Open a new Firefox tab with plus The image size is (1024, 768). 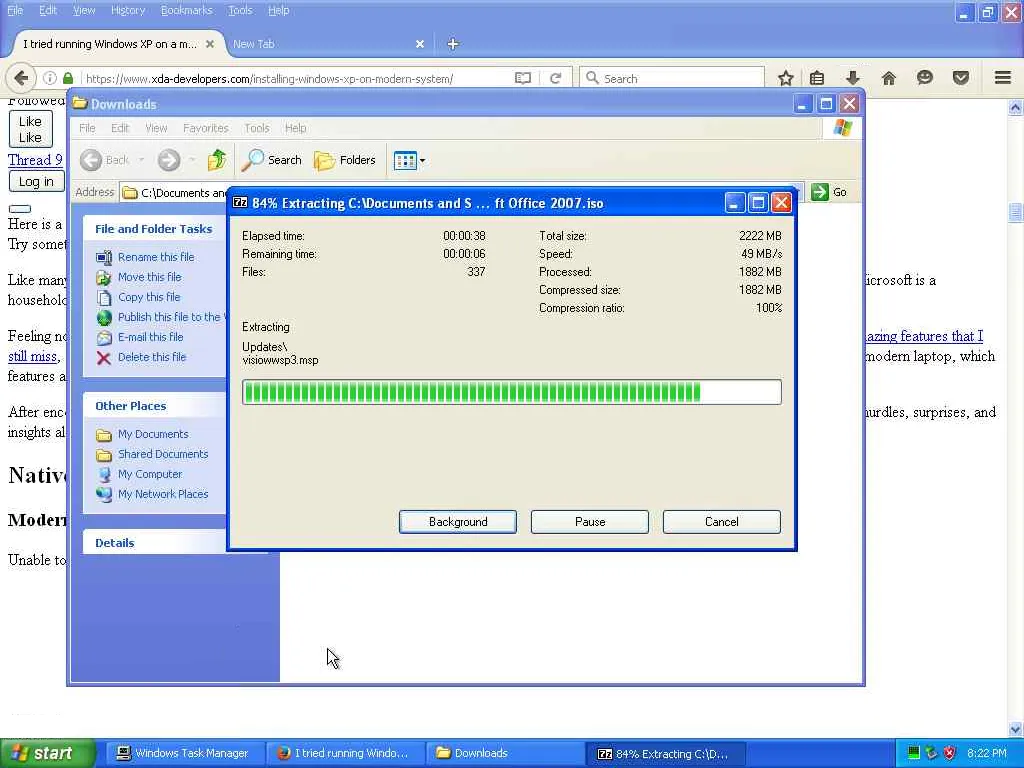[453, 44]
